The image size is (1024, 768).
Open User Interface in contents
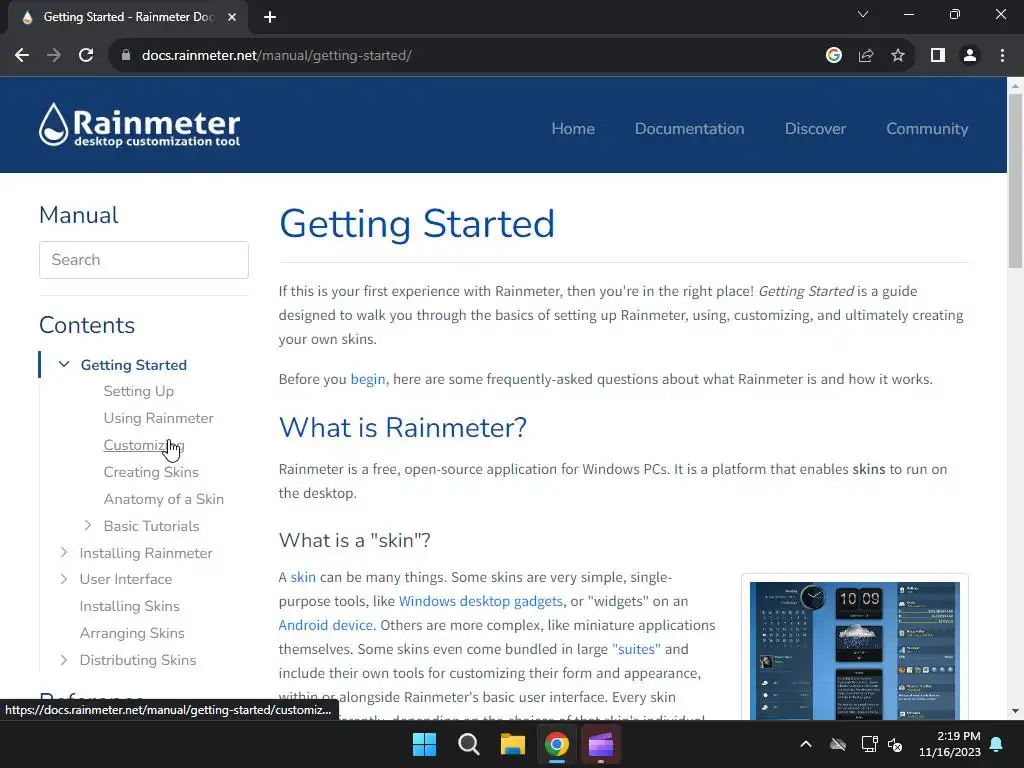coord(126,579)
